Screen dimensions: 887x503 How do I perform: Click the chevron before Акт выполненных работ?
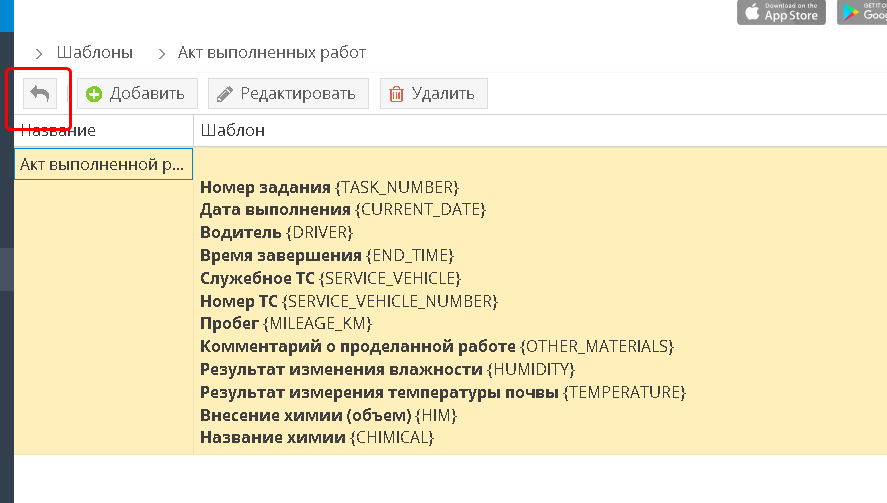(161, 53)
